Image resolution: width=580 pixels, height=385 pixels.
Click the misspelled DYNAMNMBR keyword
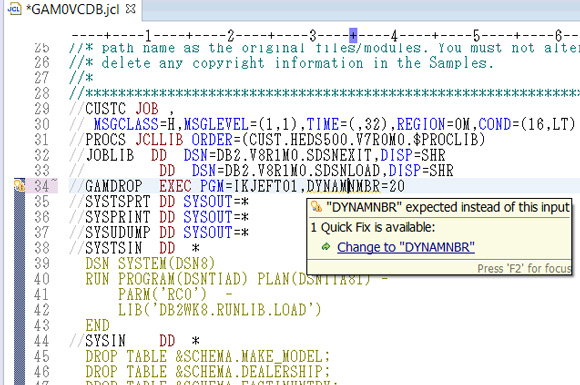click(x=343, y=186)
